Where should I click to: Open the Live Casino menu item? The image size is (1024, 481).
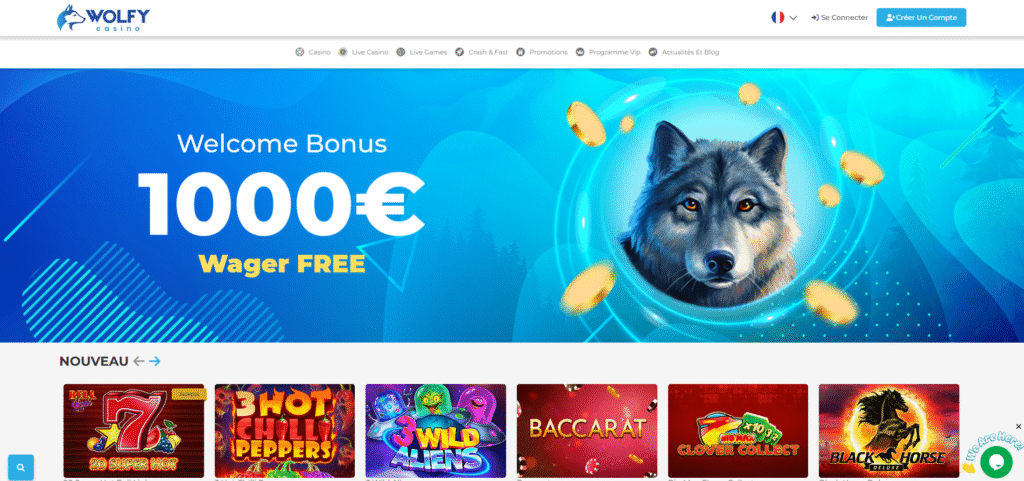pyautogui.click(x=363, y=52)
